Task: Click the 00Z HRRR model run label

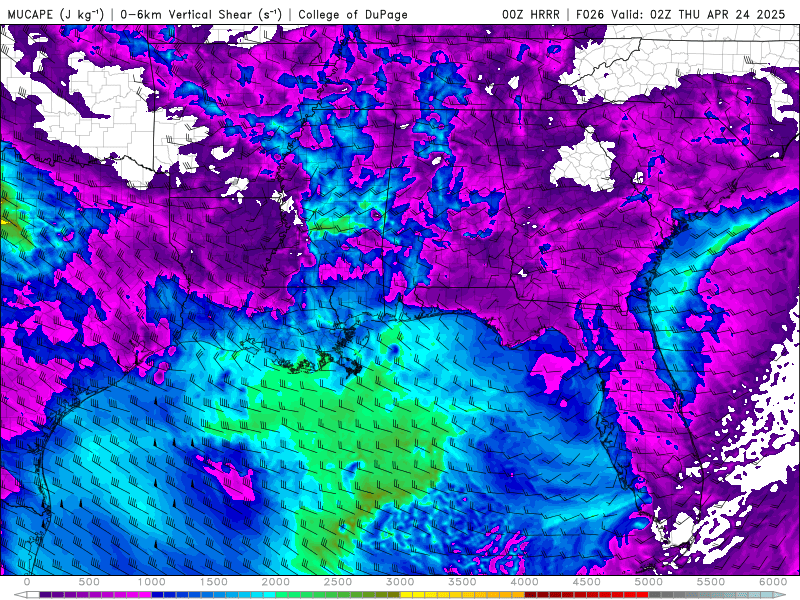Action: [531, 14]
